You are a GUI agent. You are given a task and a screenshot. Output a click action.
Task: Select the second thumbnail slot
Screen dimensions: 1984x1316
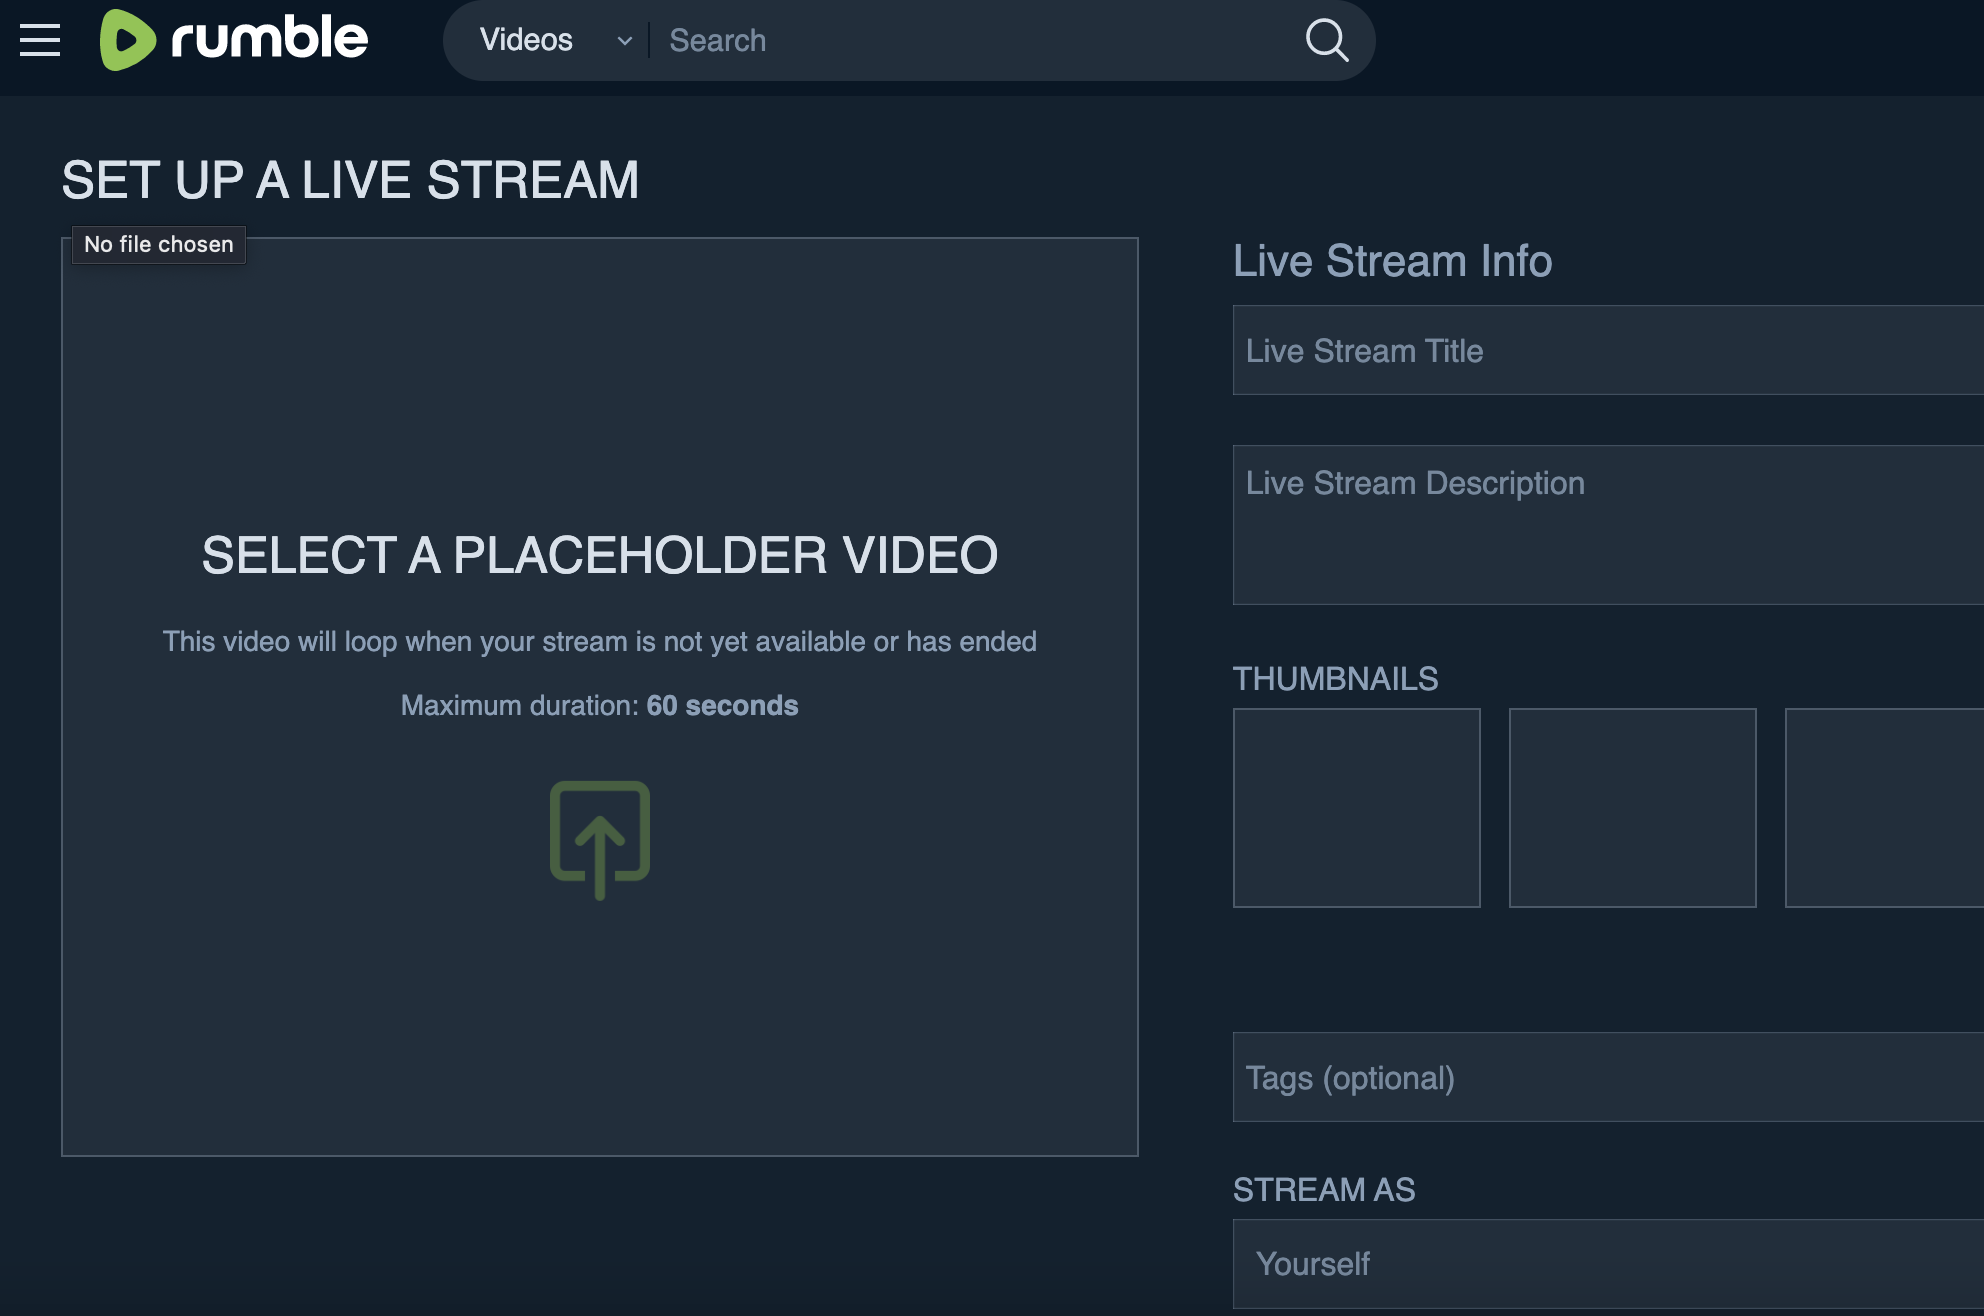[x=1632, y=808]
